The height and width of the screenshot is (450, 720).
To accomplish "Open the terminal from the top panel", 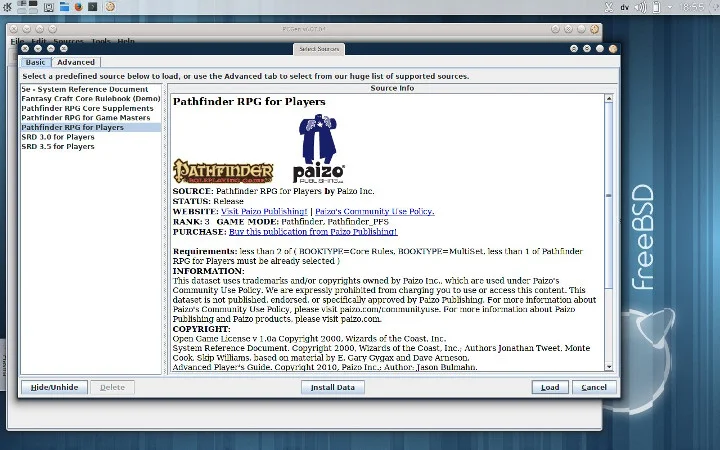I will (93, 6).
